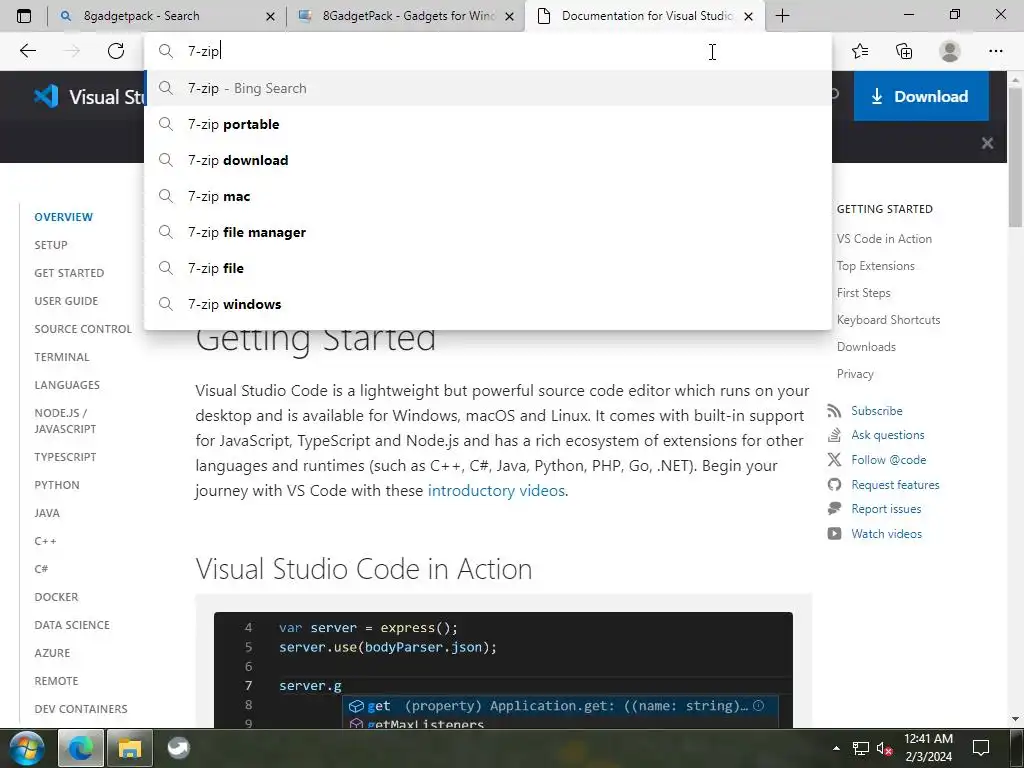Close the 8gadgetpack - Search tab

(270, 16)
